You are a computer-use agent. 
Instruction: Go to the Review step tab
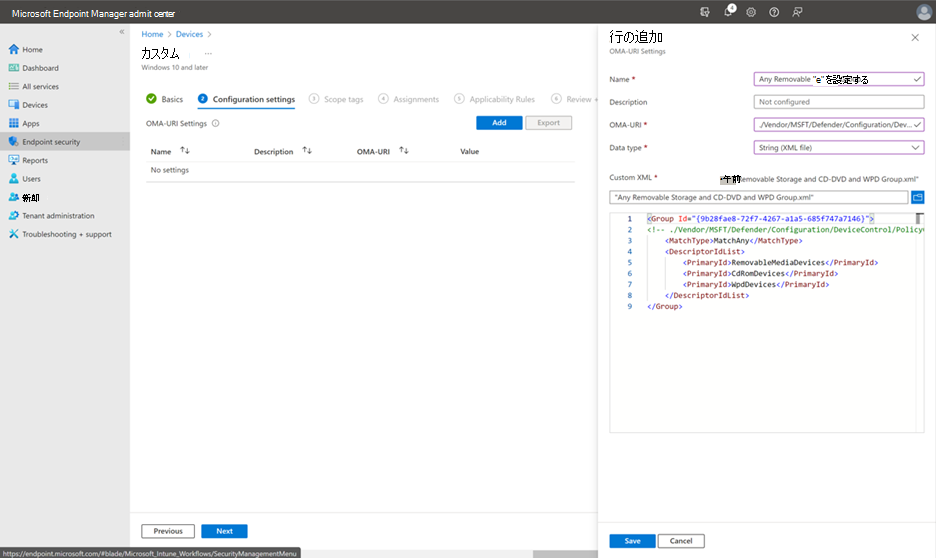point(574,99)
